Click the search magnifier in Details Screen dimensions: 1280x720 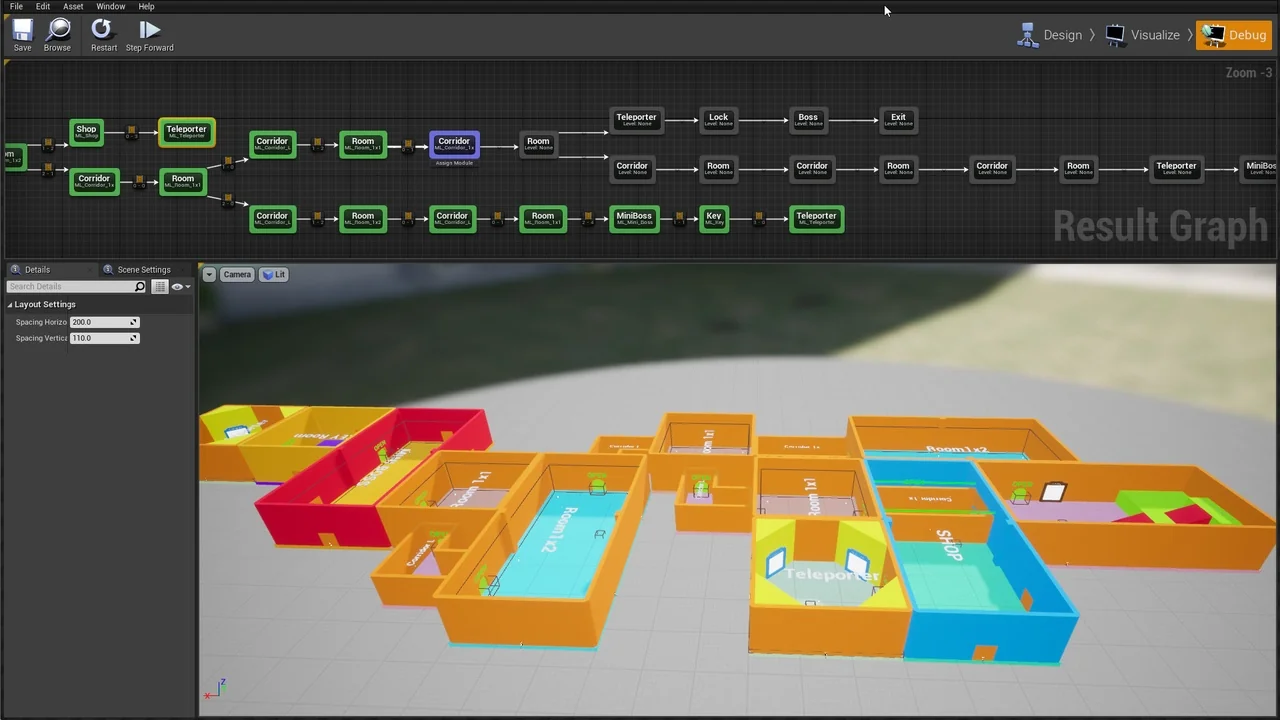click(140, 287)
